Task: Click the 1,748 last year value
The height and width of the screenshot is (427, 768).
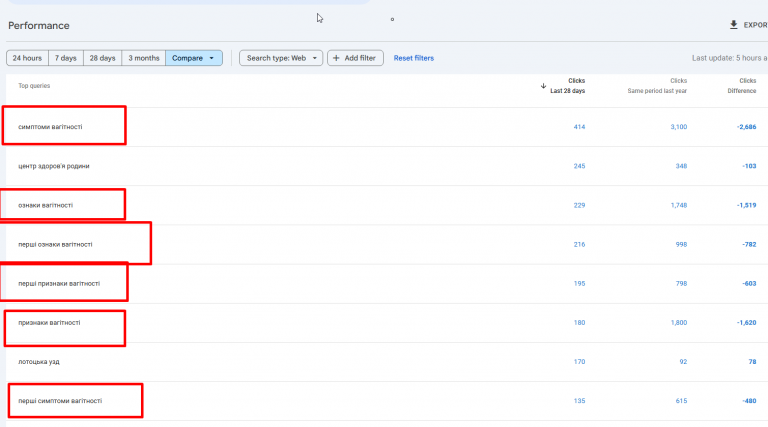Action: pyautogui.click(x=679, y=205)
